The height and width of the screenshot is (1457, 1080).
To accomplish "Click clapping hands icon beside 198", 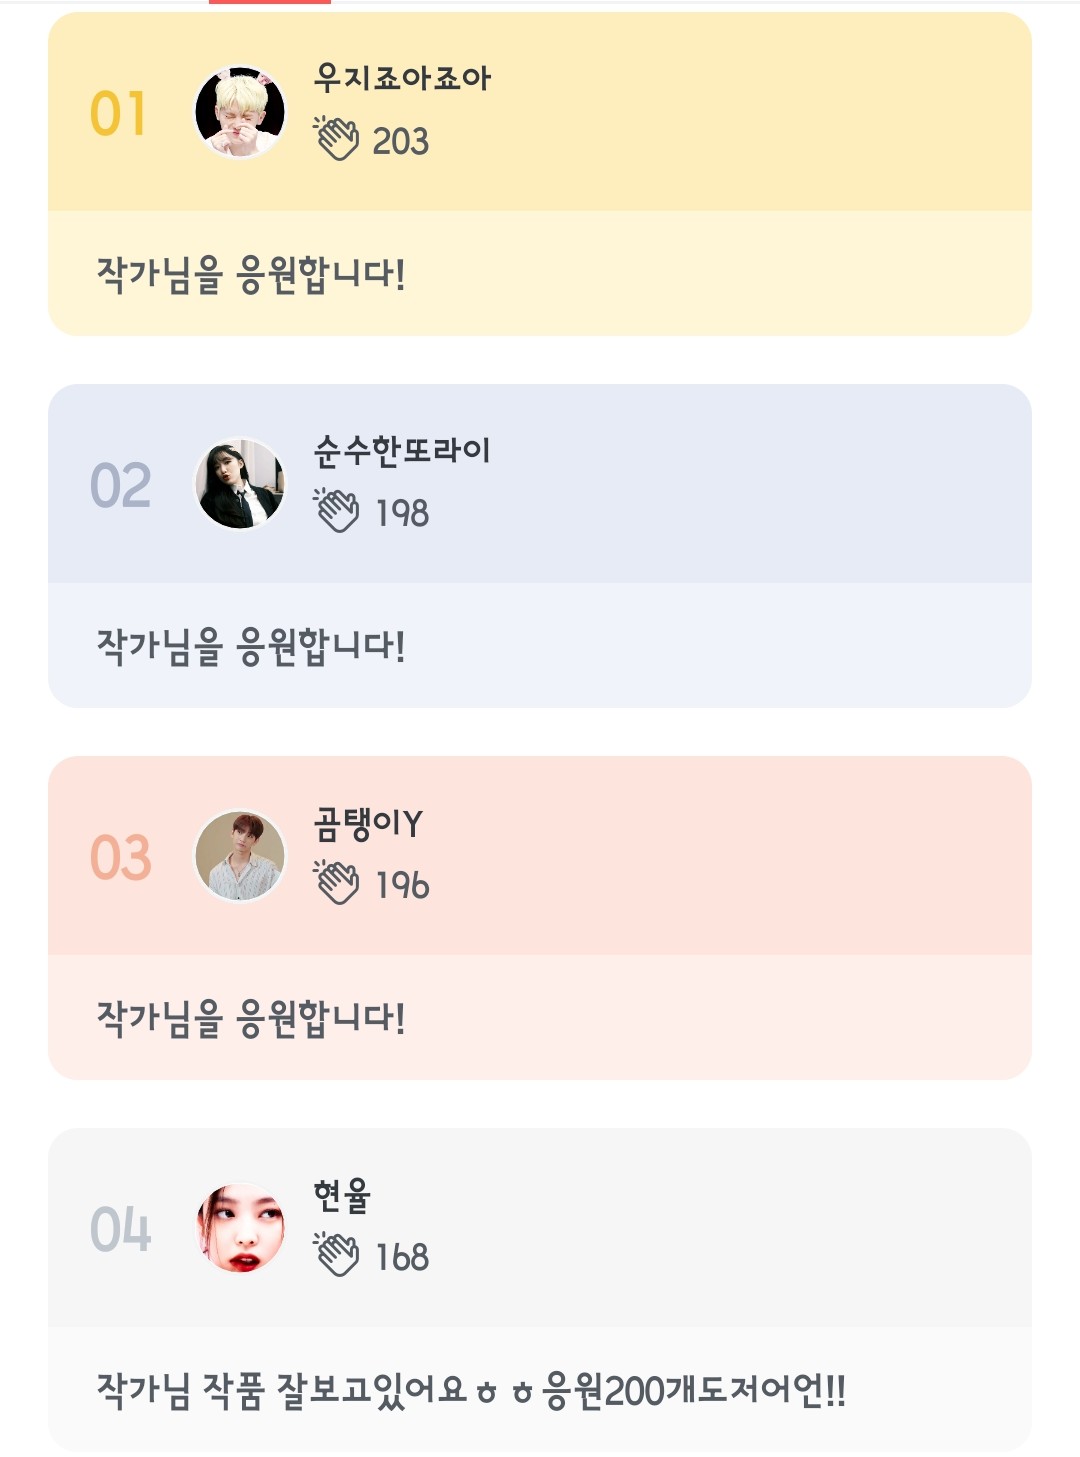I will point(337,511).
